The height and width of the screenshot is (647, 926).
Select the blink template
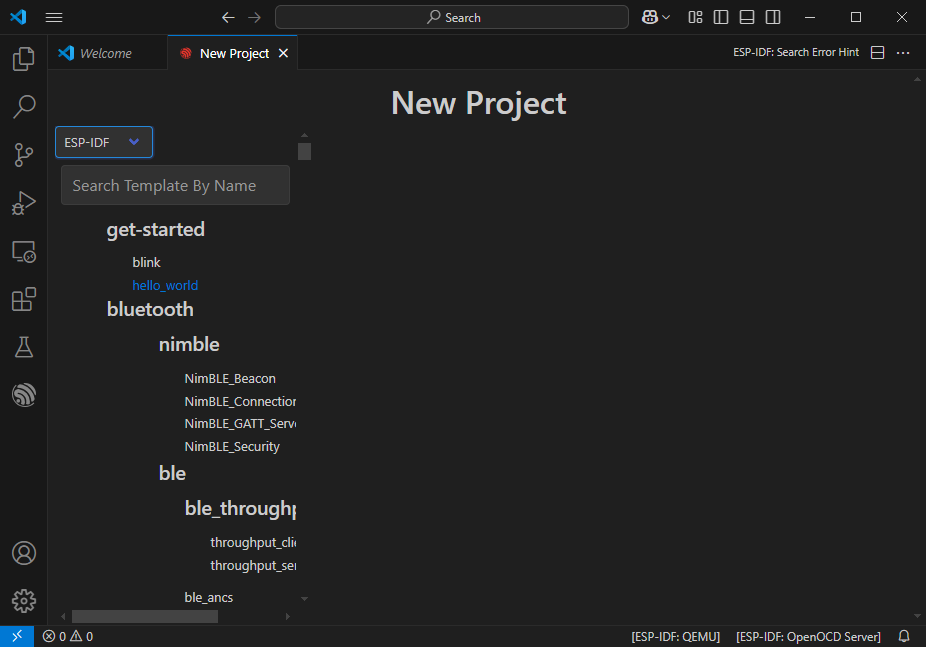coord(146,262)
